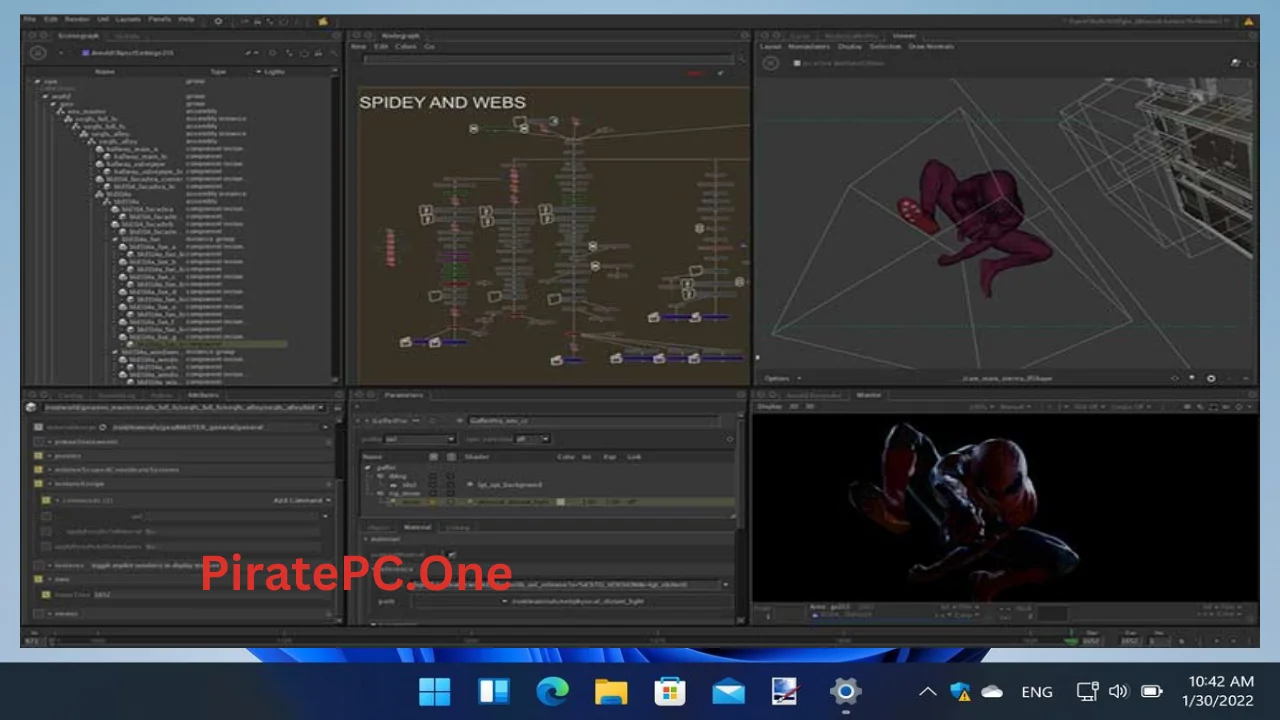The height and width of the screenshot is (720, 1280).
Task: Click the color swatch in selected gaffer row
Action: click(561, 502)
